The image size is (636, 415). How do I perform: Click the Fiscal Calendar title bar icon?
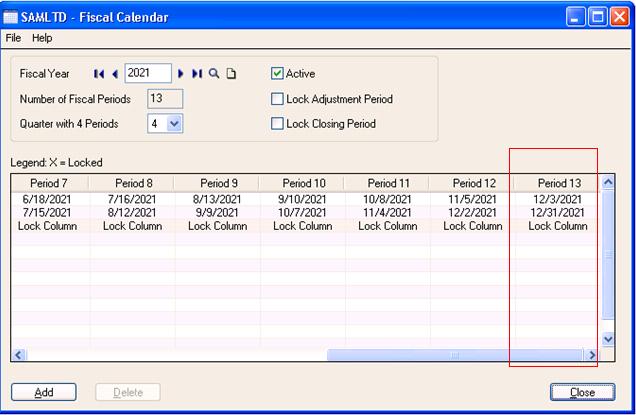10,17
